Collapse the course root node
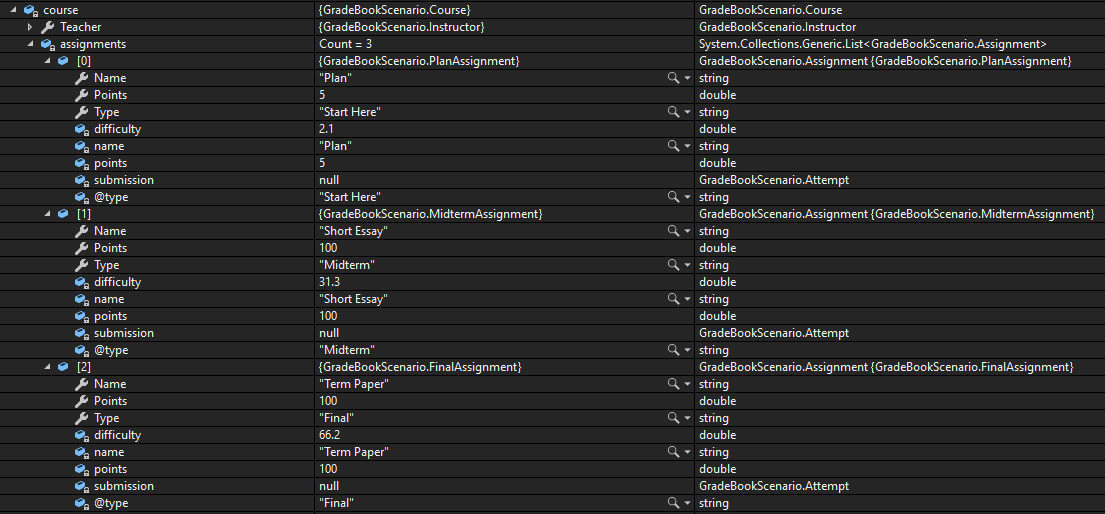1105x514 pixels. (14, 11)
